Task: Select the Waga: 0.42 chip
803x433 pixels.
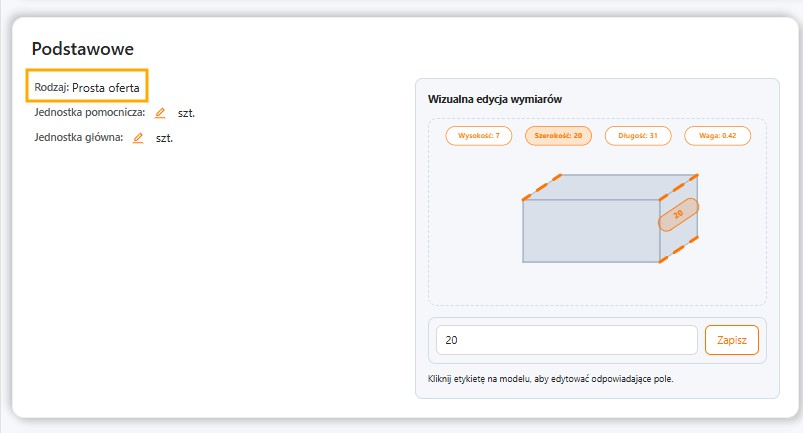Action: point(717,135)
